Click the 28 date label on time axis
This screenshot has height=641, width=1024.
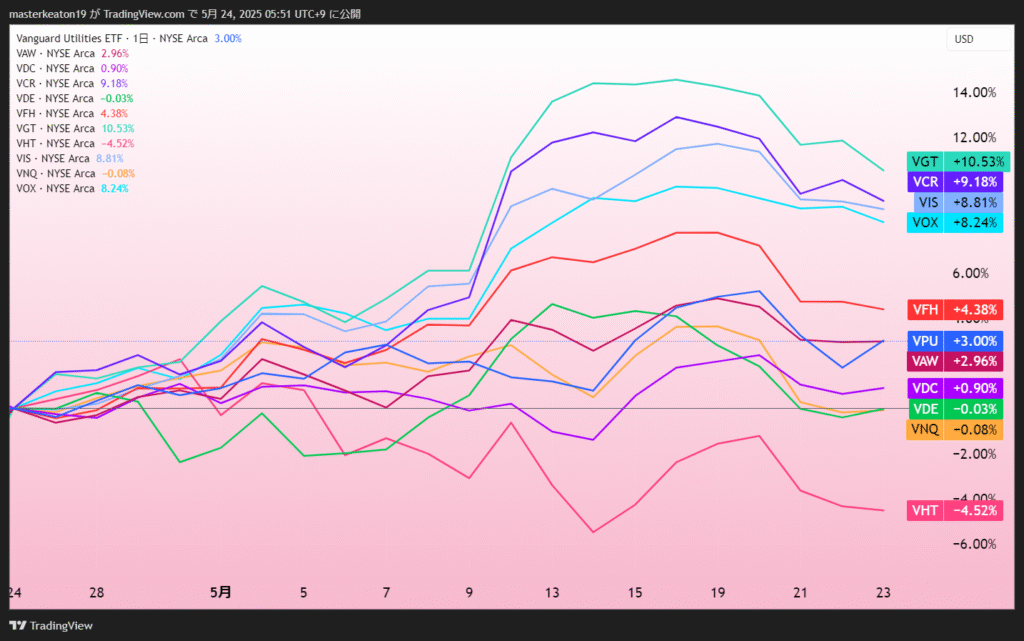pos(97,593)
